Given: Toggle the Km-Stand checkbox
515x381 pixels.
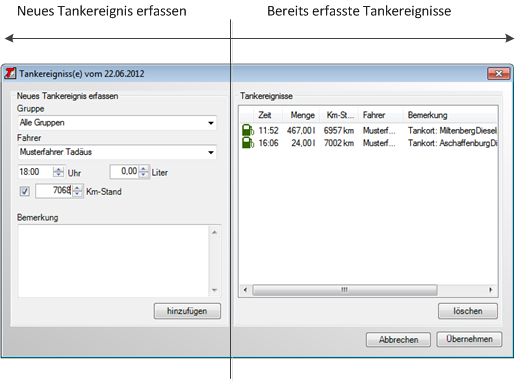Looking at the screenshot, I should pos(24,191).
